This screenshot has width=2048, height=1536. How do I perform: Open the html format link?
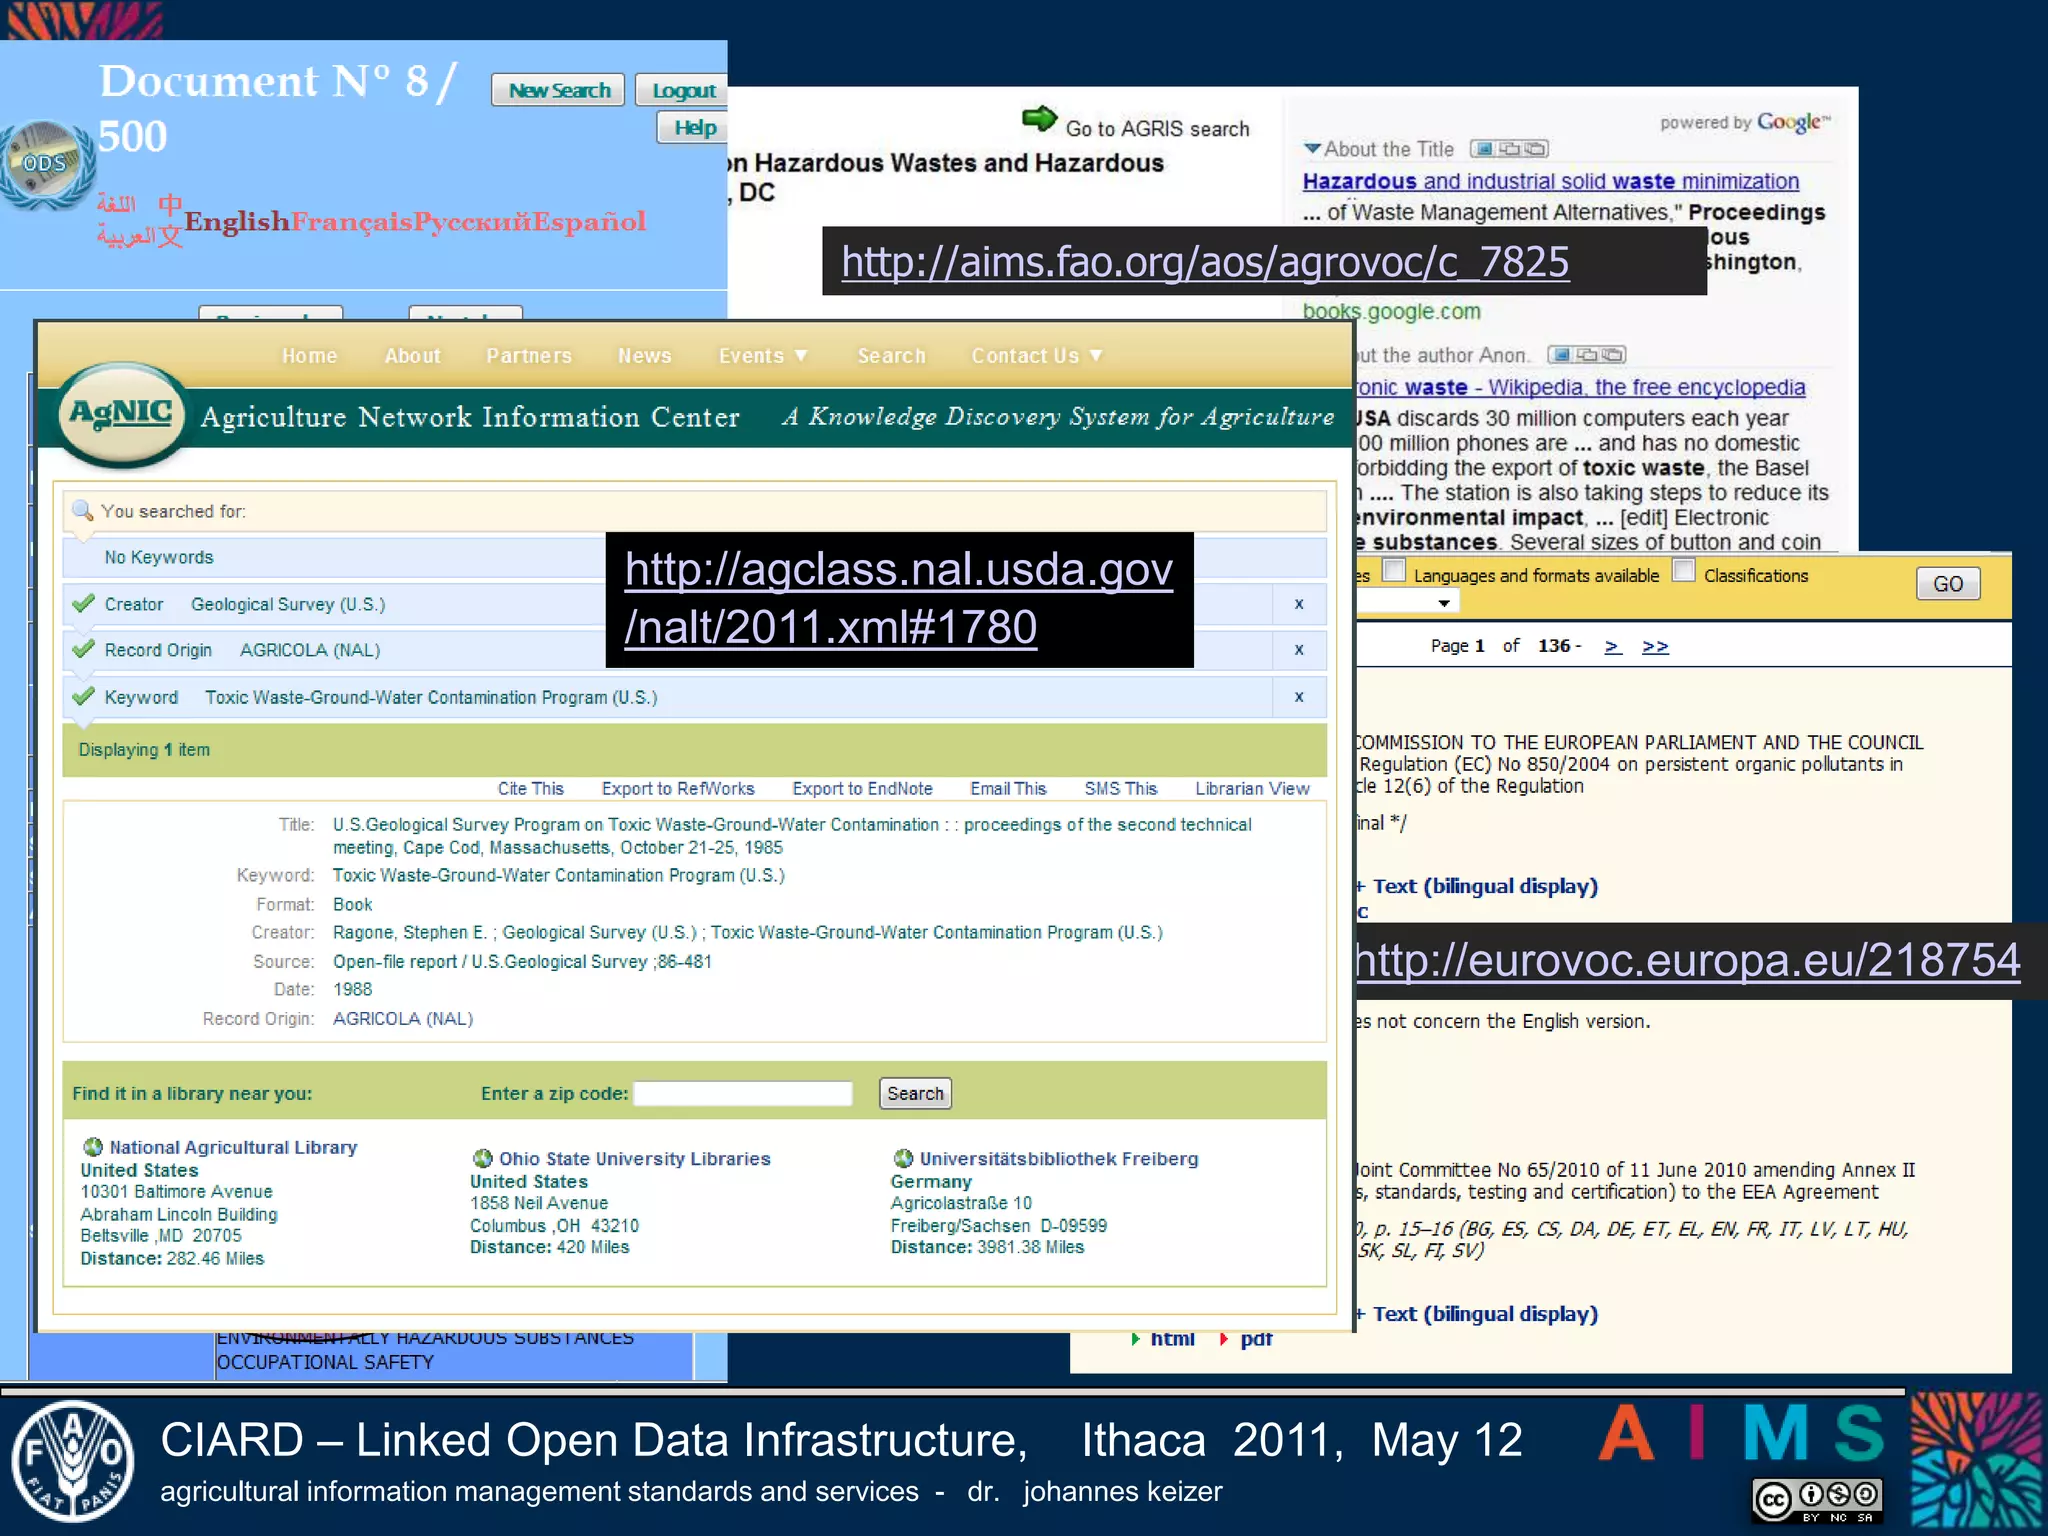coord(1172,1338)
